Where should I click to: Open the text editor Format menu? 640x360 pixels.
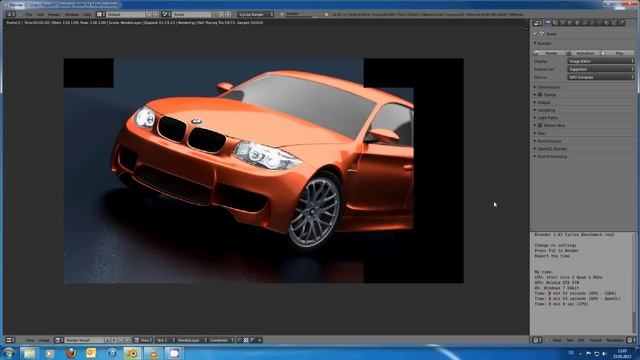click(x=595, y=340)
